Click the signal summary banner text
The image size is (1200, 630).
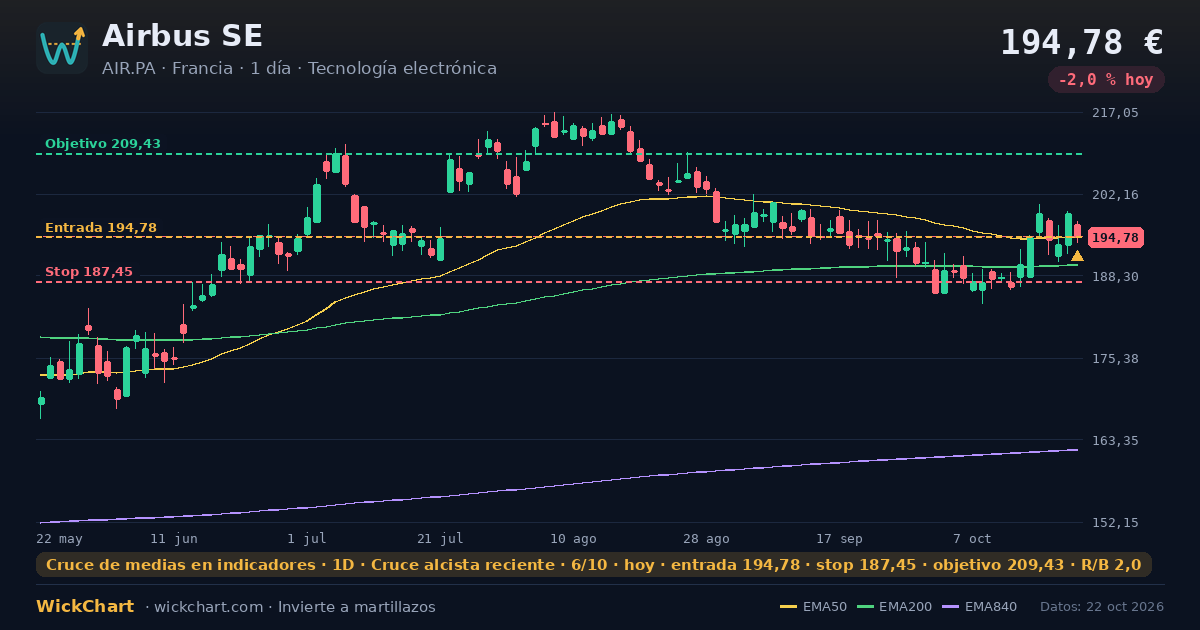(x=594, y=565)
